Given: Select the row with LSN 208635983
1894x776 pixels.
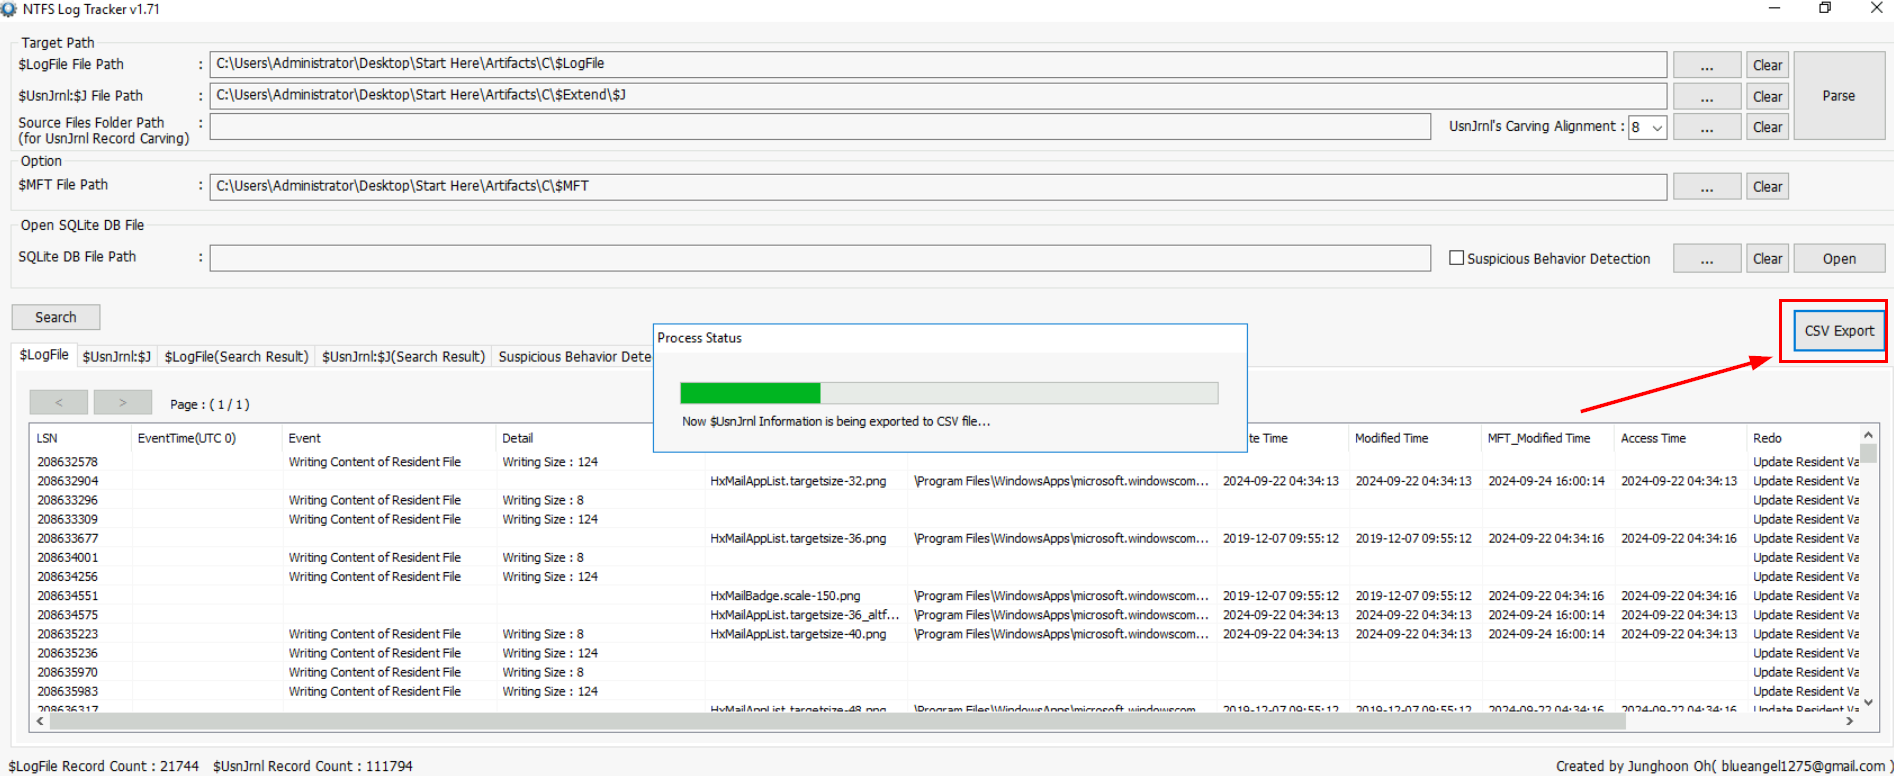Looking at the screenshot, I should coord(944,691).
